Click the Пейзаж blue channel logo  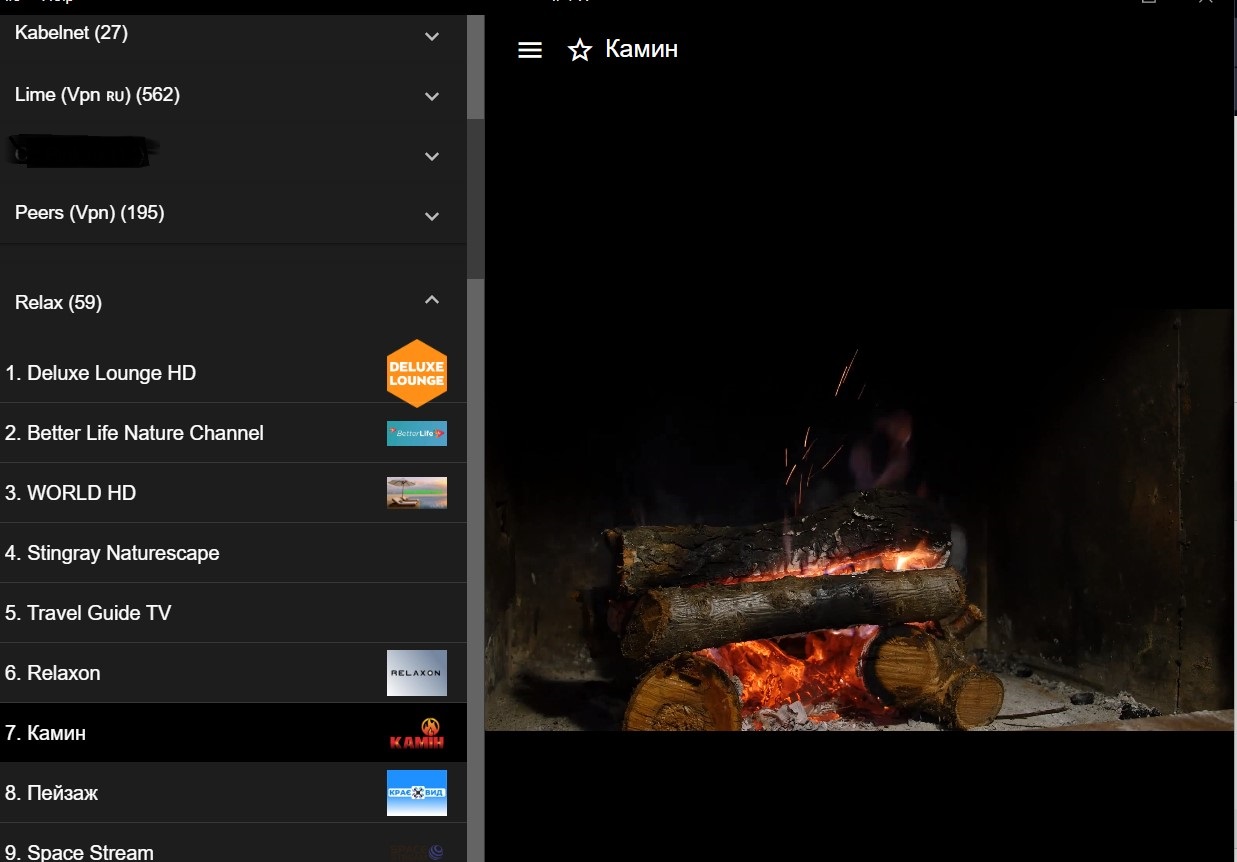click(x=417, y=793)
